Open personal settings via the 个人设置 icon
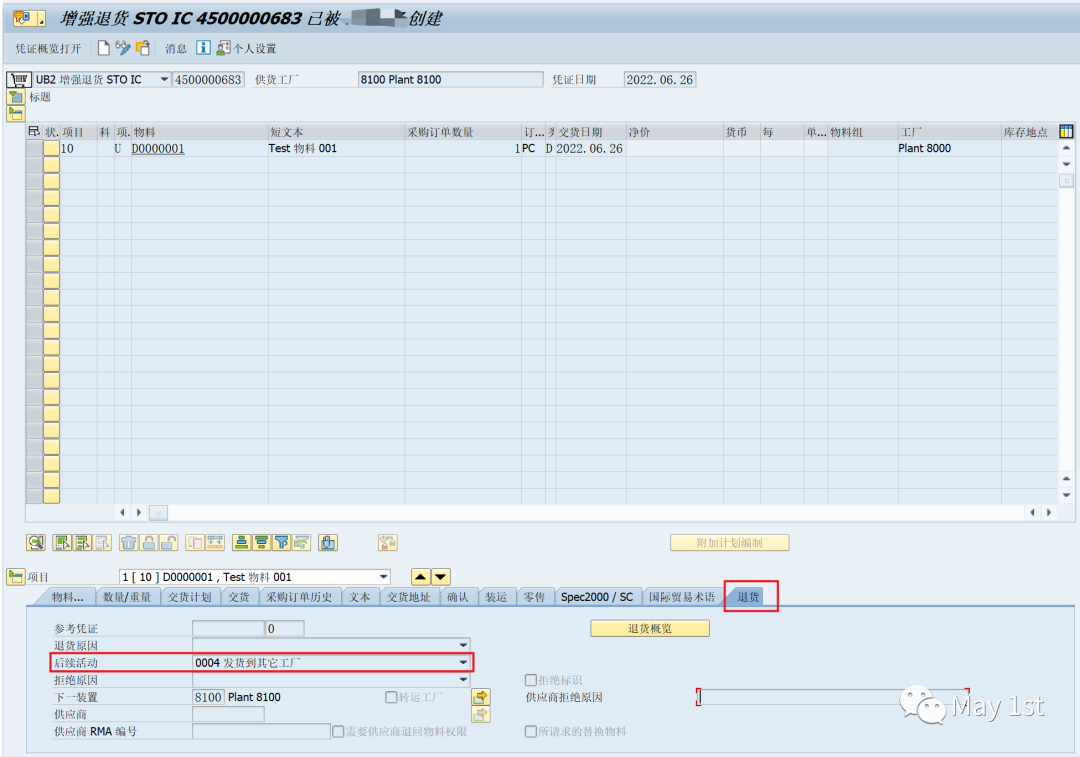The width and height of the screenshot is (1080, 757). coord(223,47)
